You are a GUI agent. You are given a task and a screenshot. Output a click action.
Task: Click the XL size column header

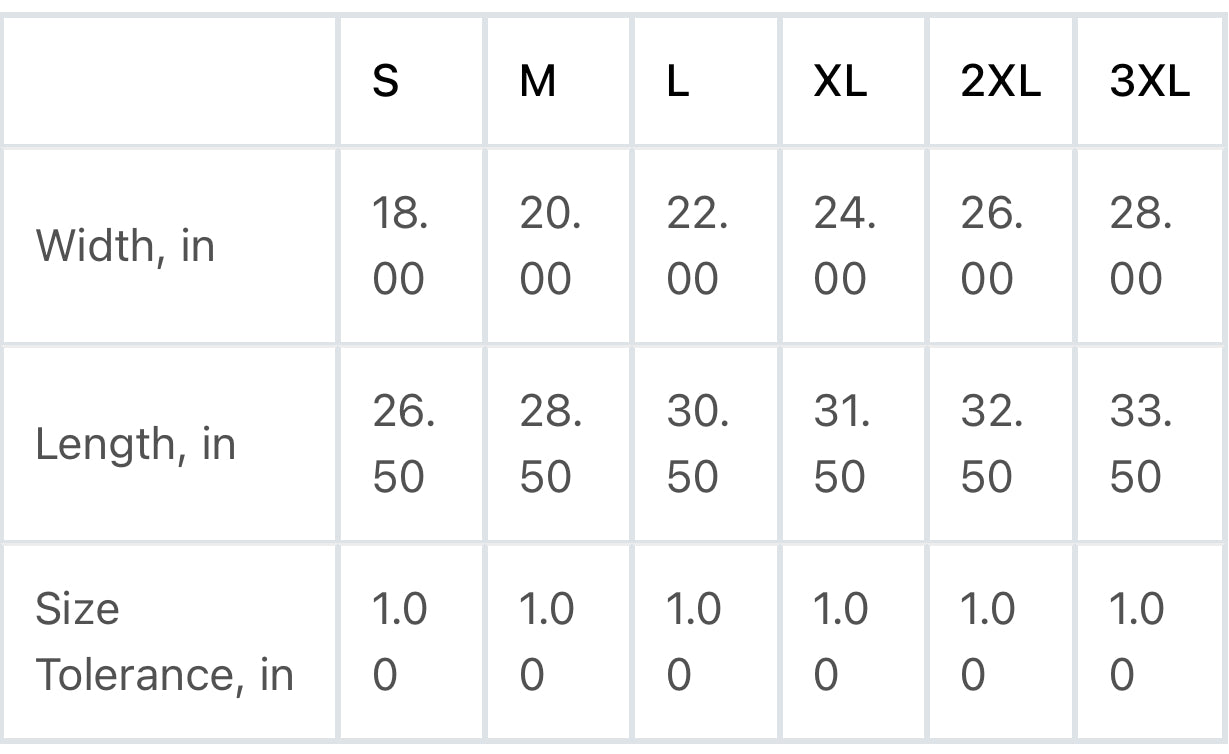[840, 81]
